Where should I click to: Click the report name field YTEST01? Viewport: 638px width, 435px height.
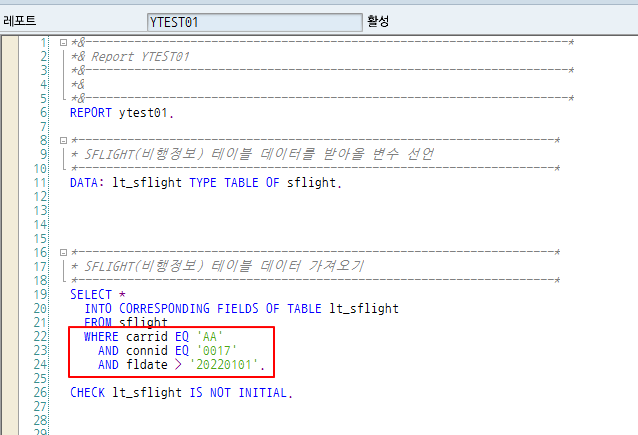(255, 22)
